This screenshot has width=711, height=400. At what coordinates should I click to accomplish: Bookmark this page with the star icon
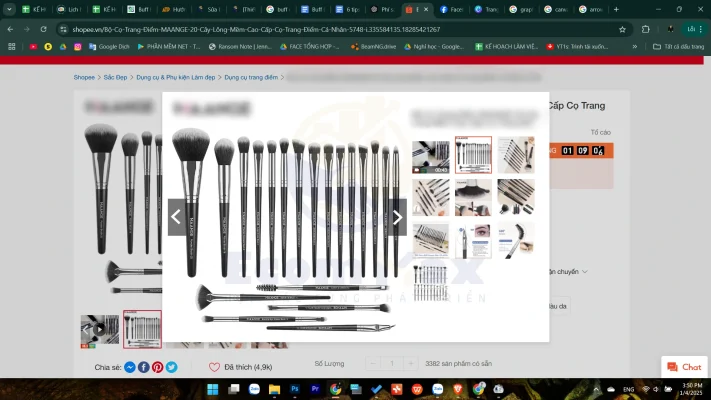tap(622, 29)
